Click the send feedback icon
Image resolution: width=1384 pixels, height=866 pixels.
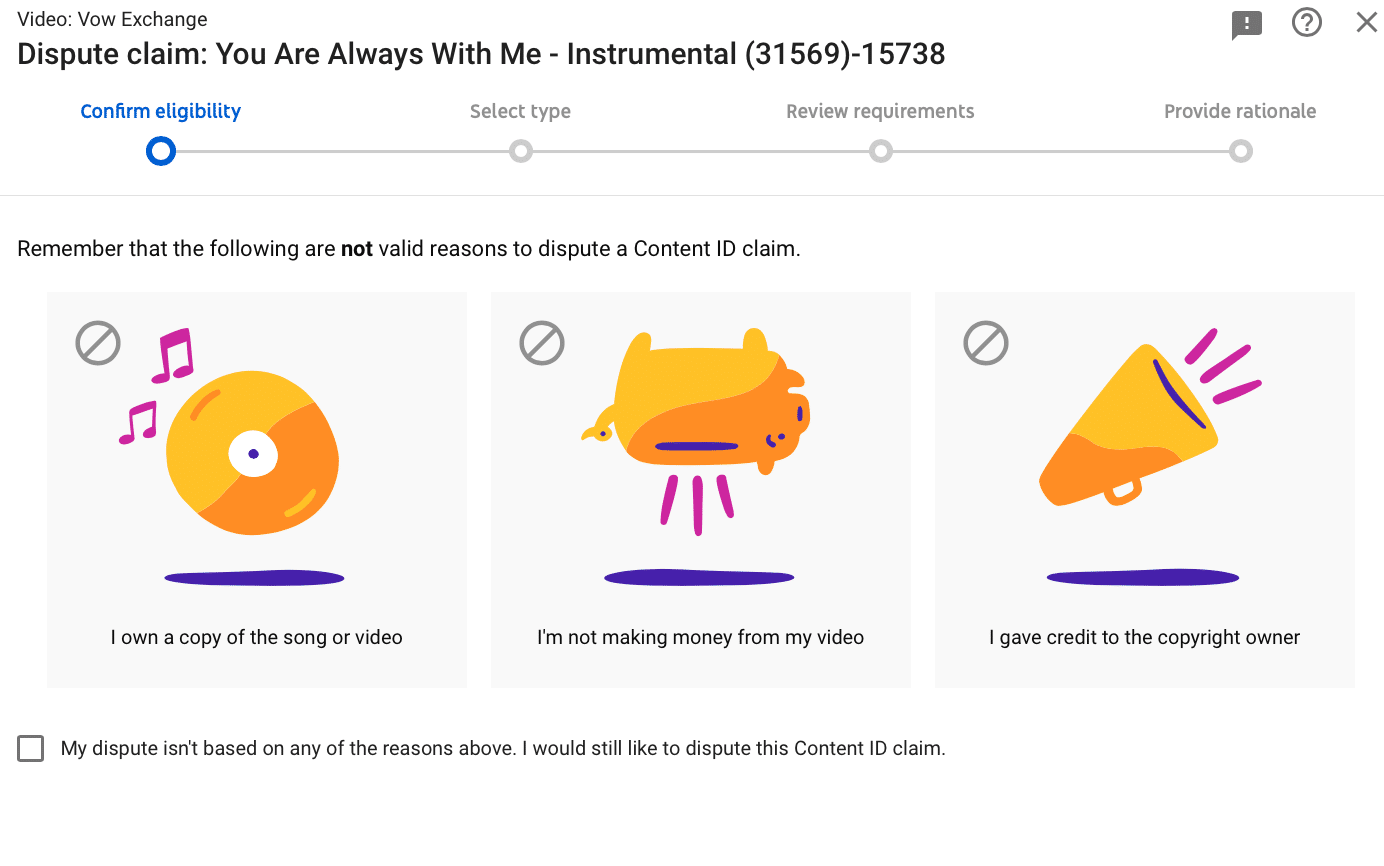[1246, 24]
